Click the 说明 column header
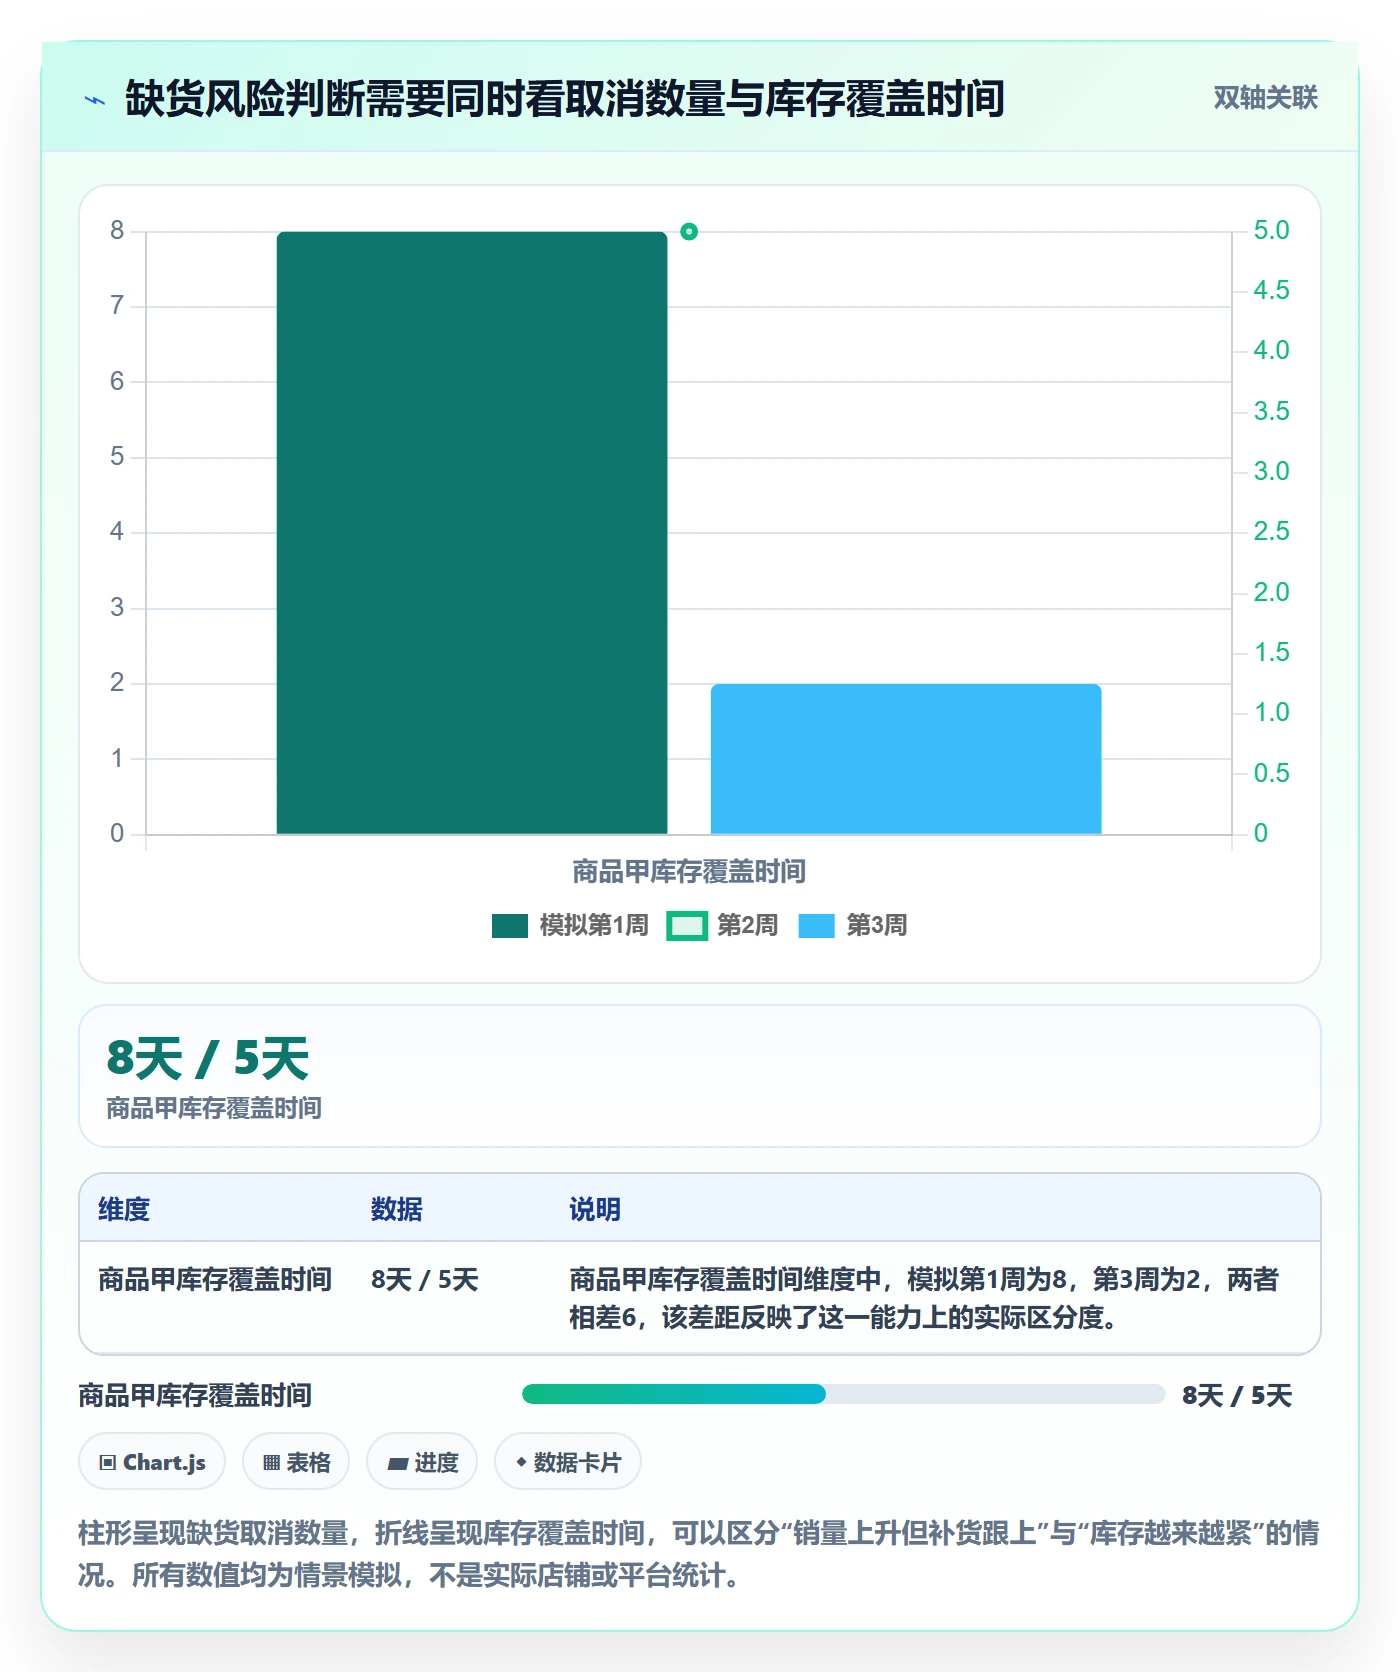Image resolution: width=1400 pixels, height=1672 pixels. point(595,1209)
